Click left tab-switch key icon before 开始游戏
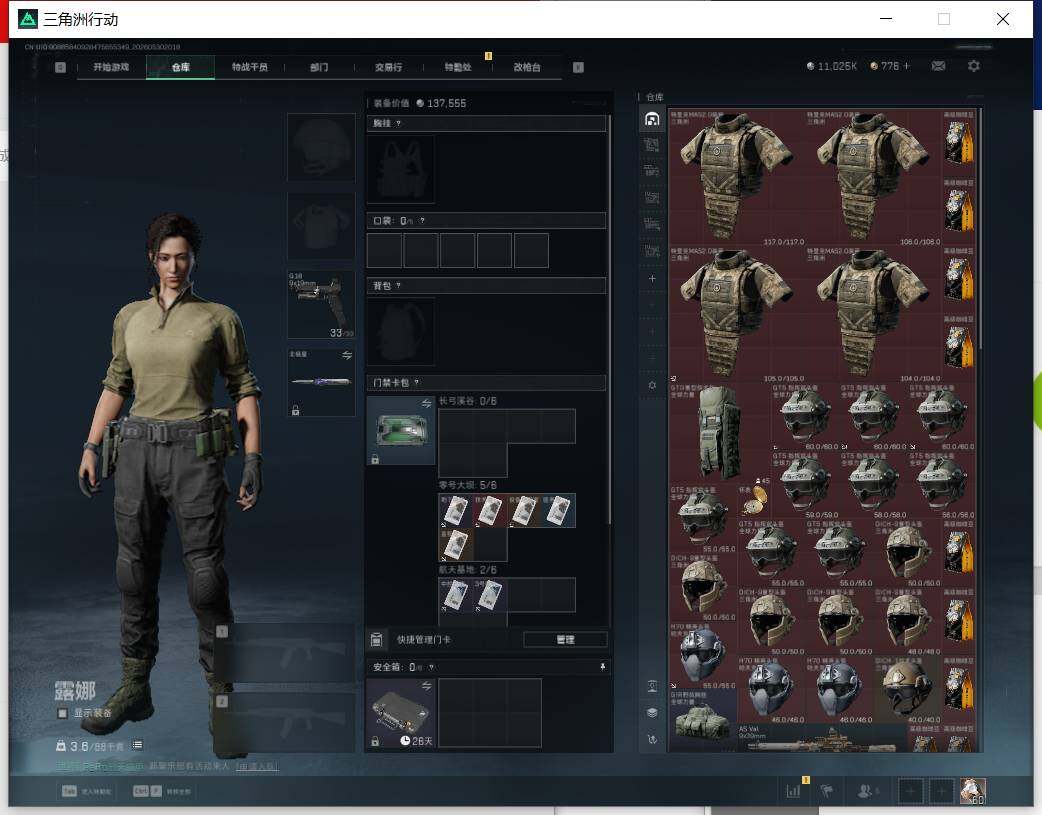This screenshot has width=1042, height=815. pyautogui.click(x=60, y=67)
